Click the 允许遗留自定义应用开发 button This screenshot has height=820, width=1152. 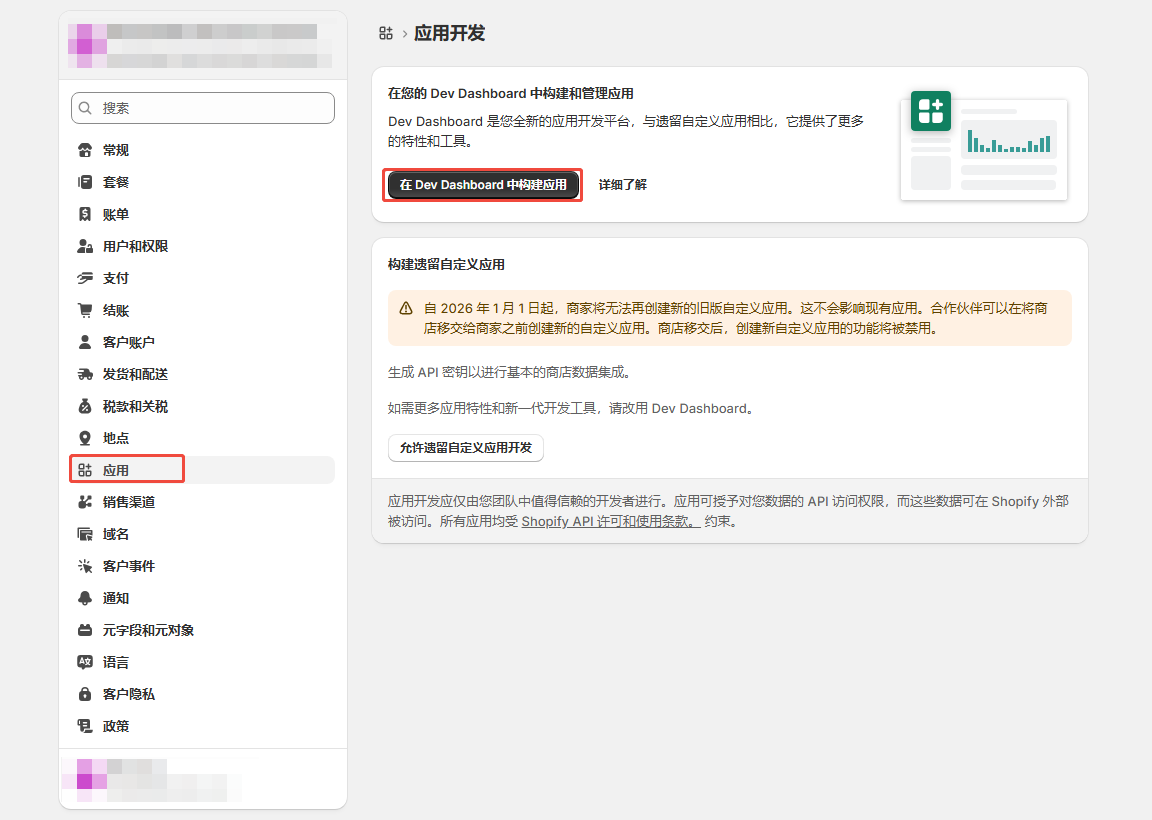[x=465, y=448]
